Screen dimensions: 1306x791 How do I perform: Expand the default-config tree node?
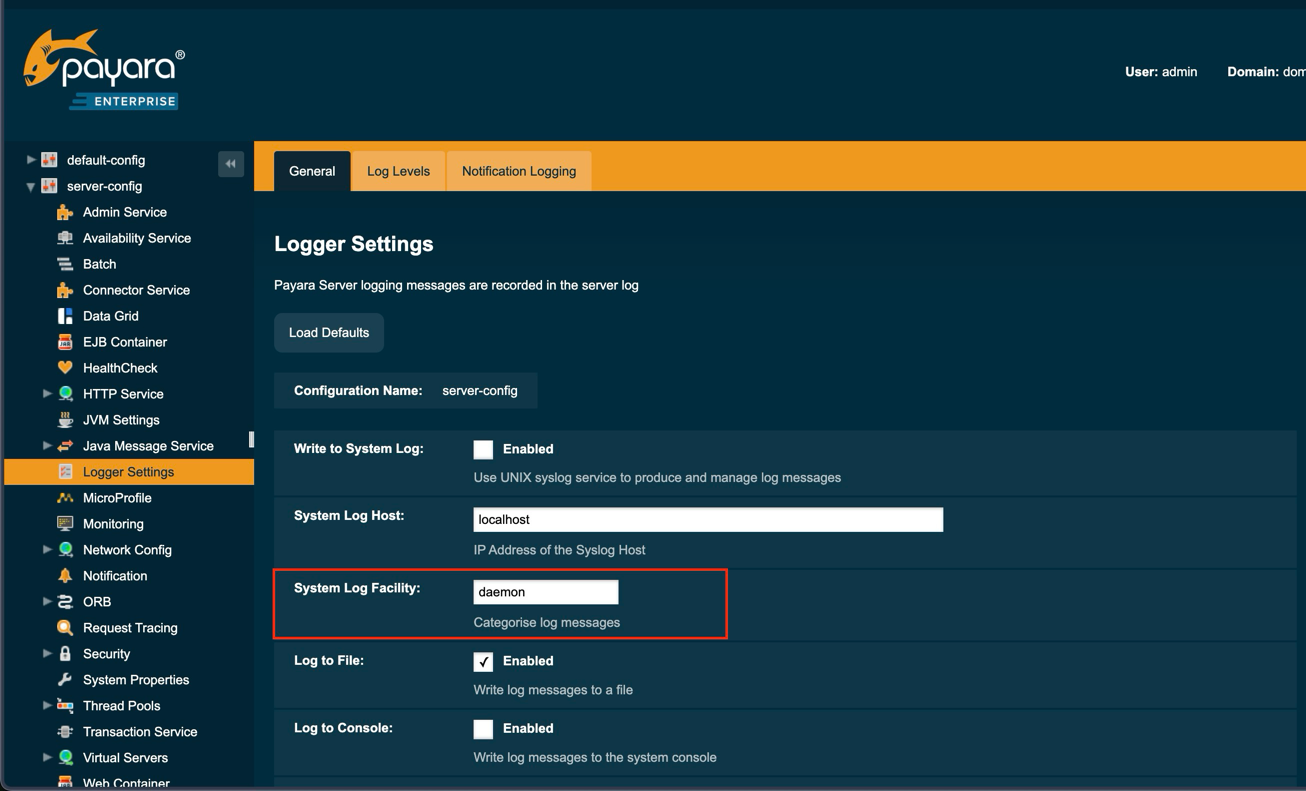31,160
